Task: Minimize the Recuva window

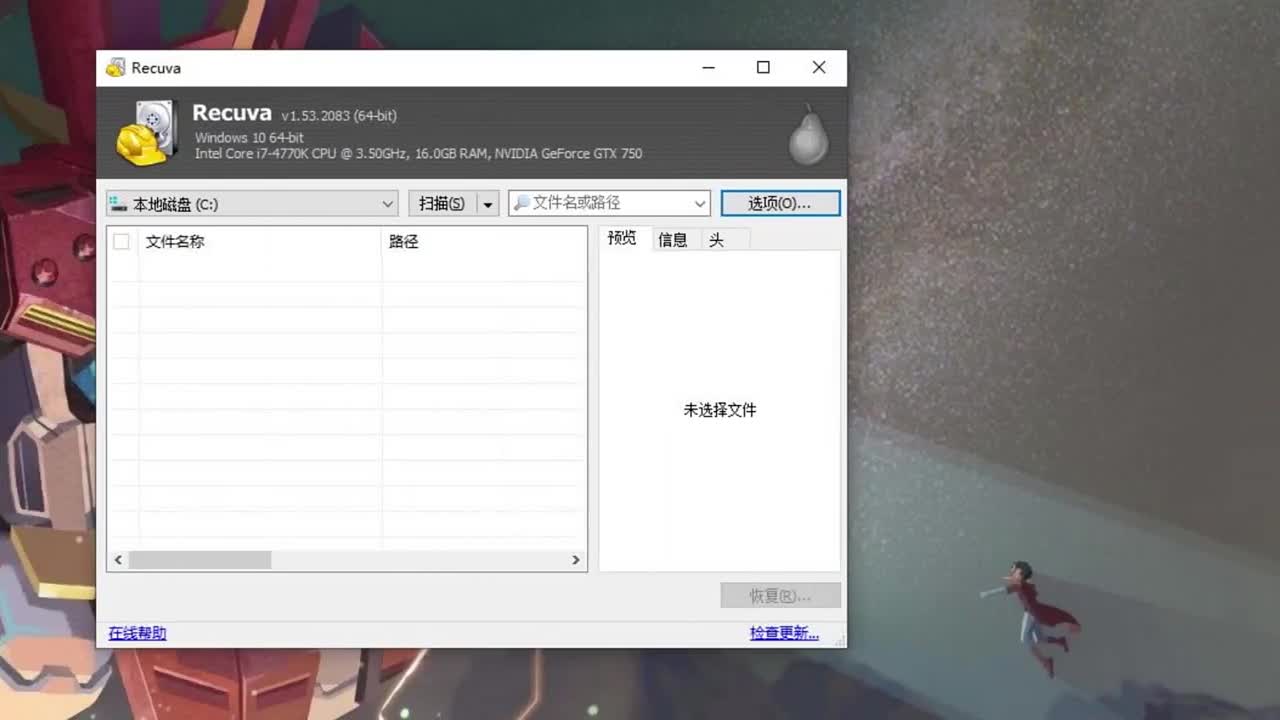Action: click(708, 68)
